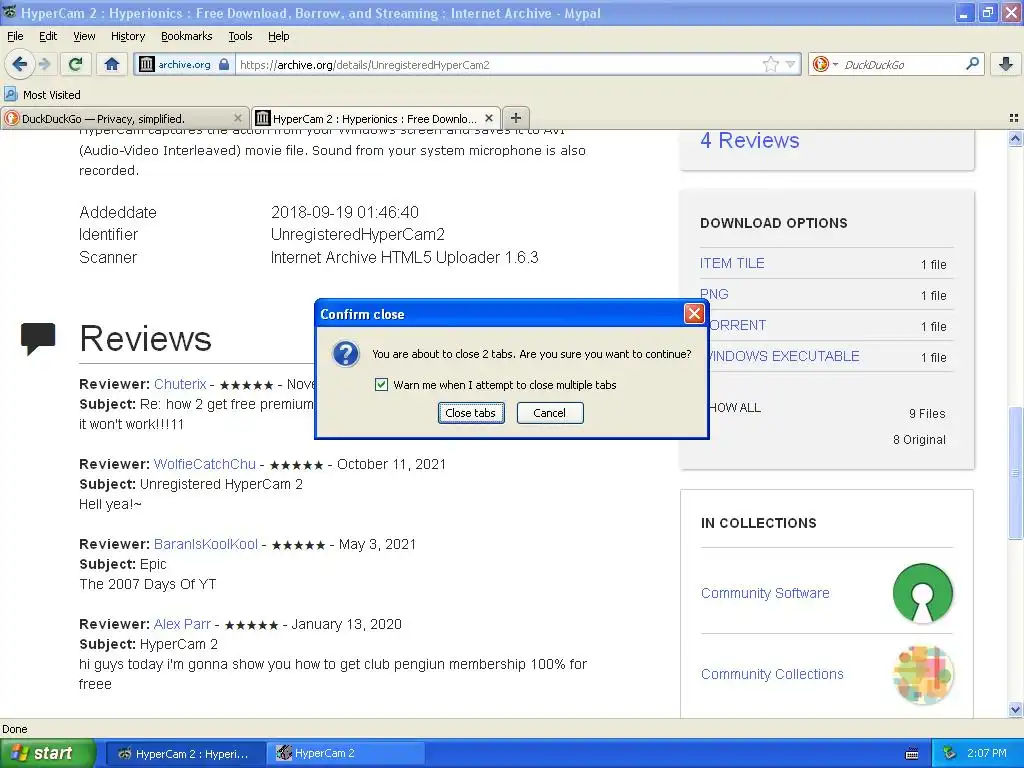1024x768 pixels.
Task: Click the list all tabs icon
Action: point(1014,118)
